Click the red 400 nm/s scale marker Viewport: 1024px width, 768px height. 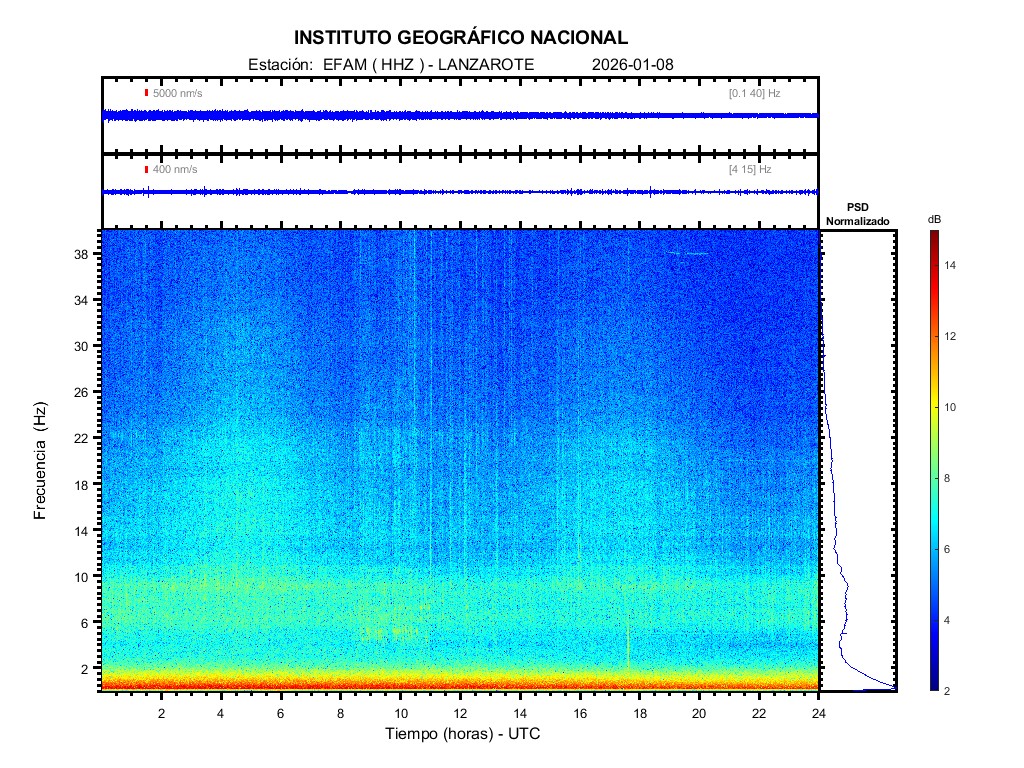pyautogui.click(x=147, y=169)
